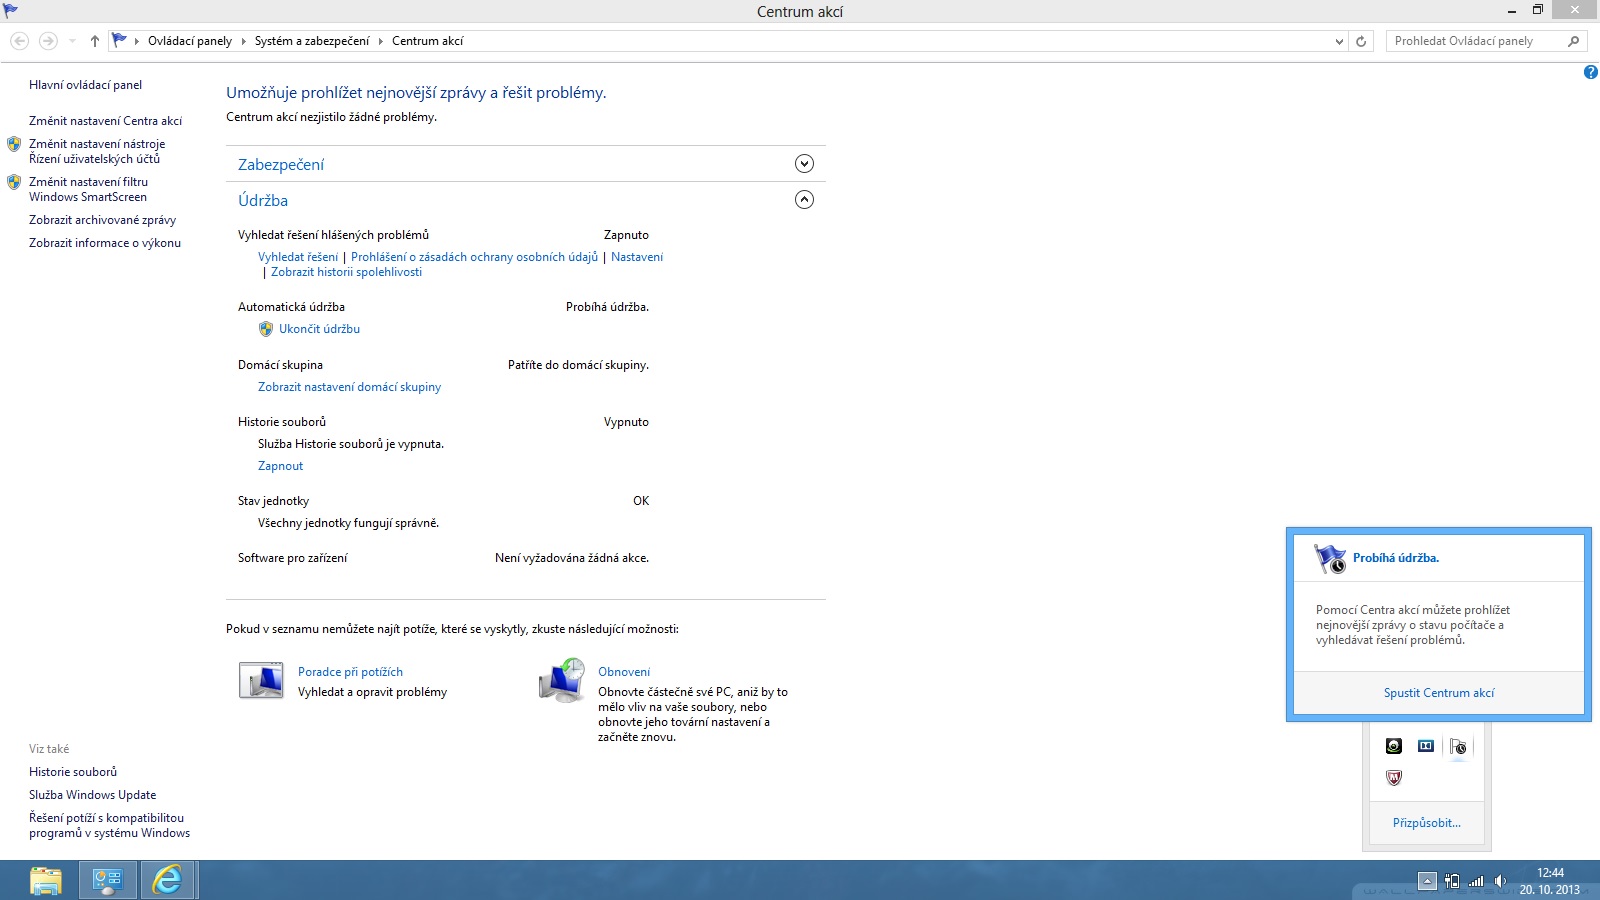Image resolution: width=1600 pixels, height=900 pixels.
Task: Click Spustit Centrum akcí in the popup
Action: click(x=1439, y=693)
